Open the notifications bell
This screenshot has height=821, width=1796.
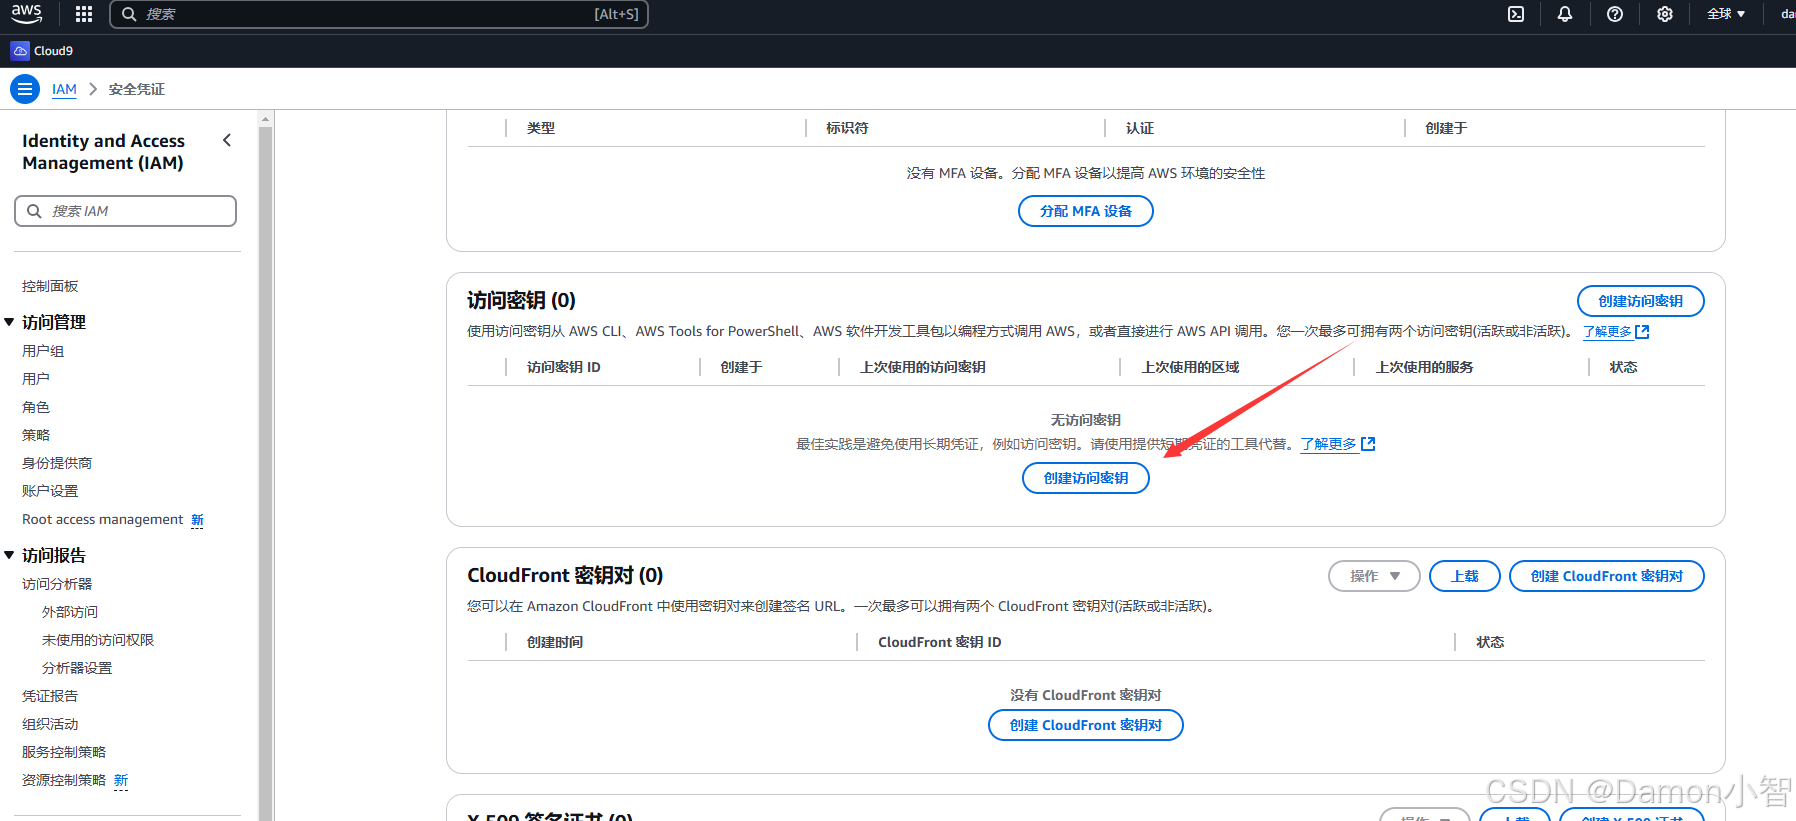point(1565,14)
